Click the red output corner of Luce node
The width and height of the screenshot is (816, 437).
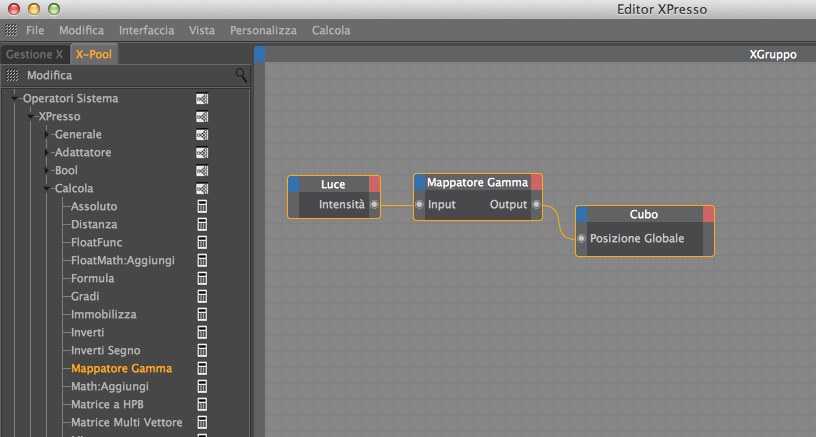tap(374, 184)
